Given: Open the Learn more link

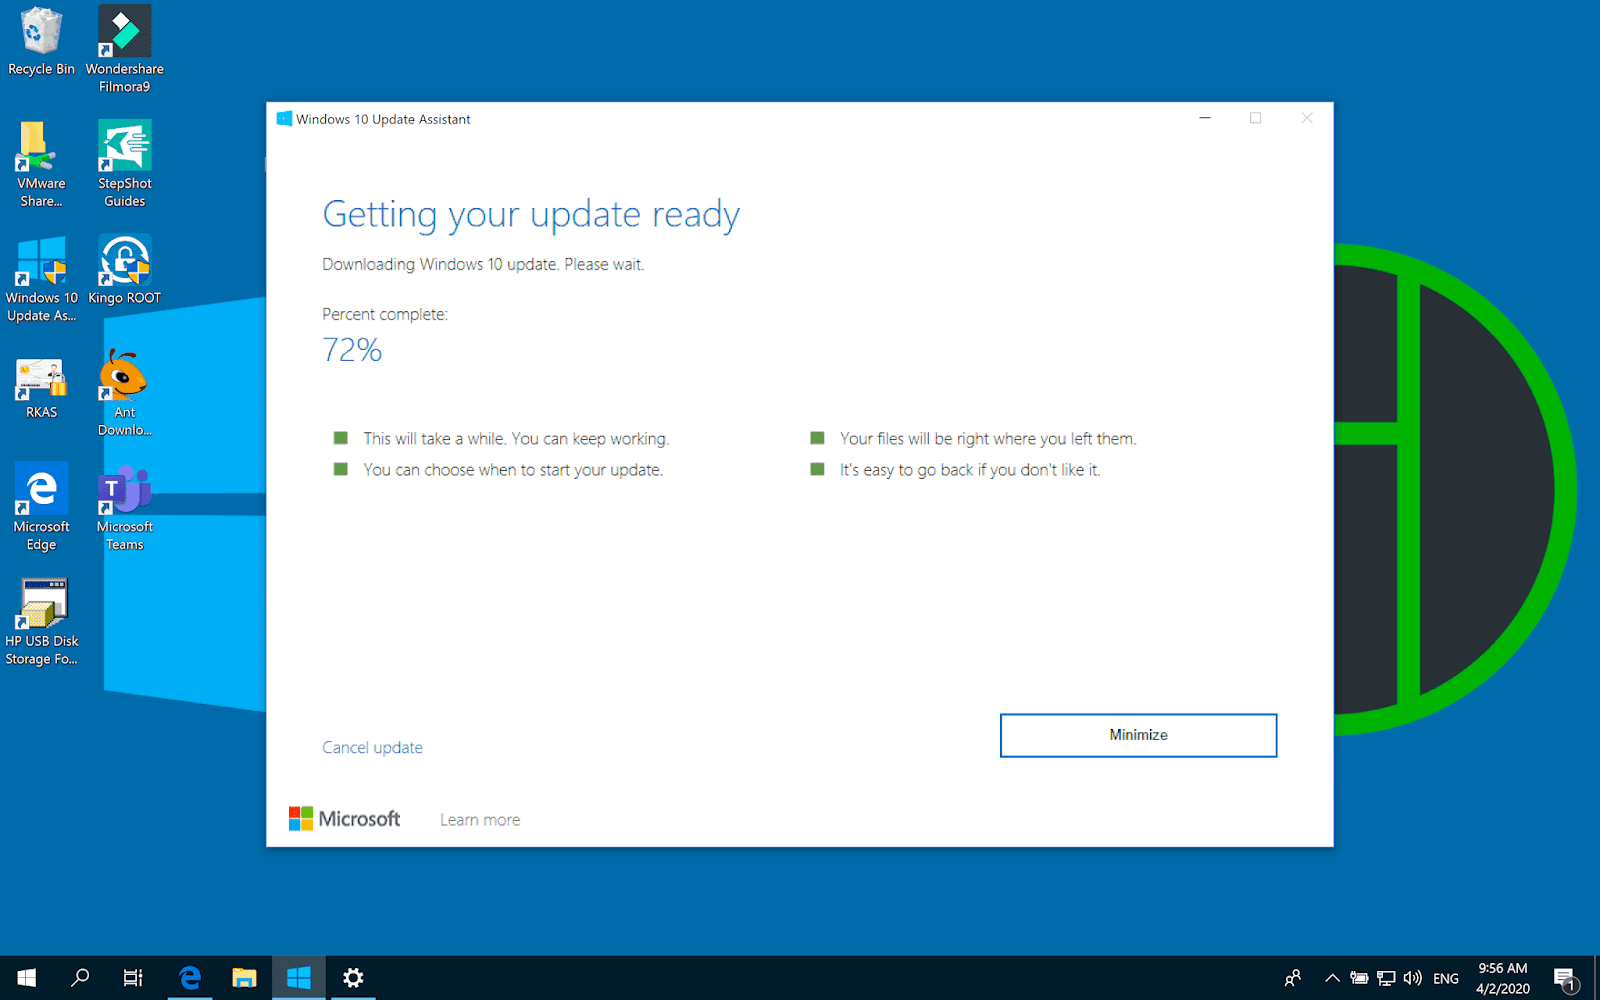Looking at the screenshot, I should pos(480,819).
